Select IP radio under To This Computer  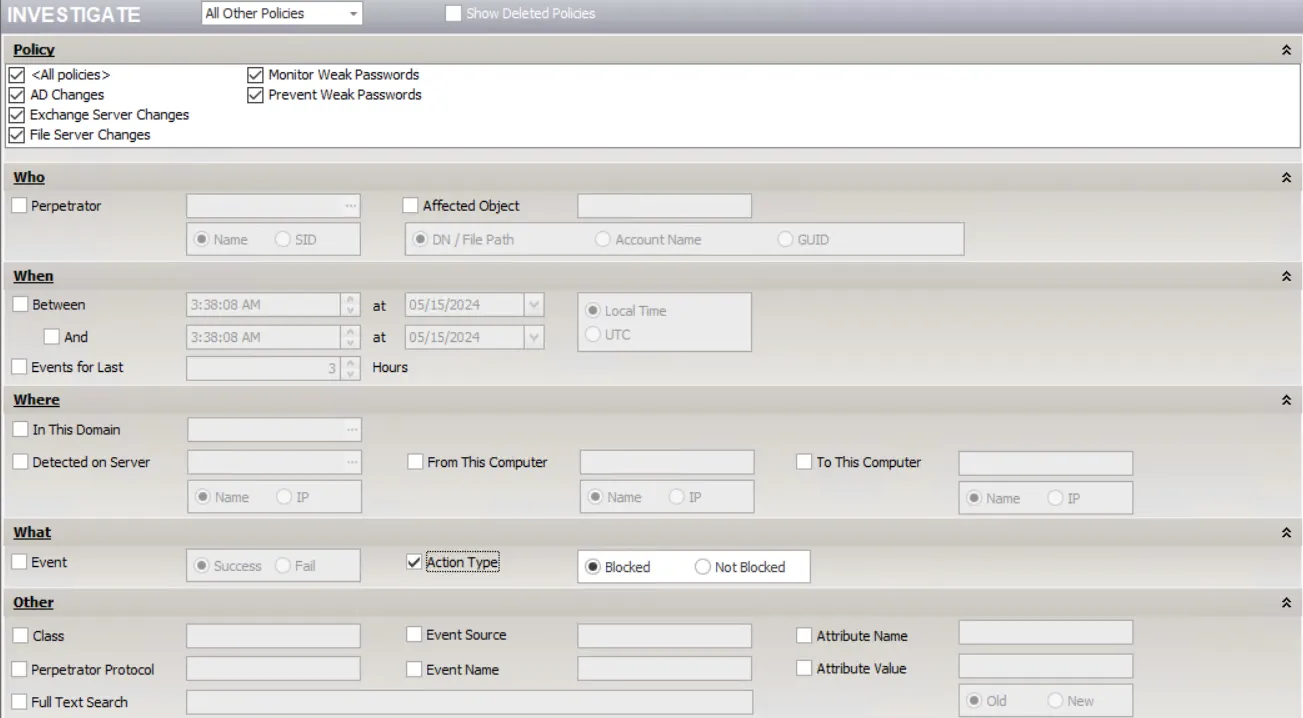(x=1054, y=498)
